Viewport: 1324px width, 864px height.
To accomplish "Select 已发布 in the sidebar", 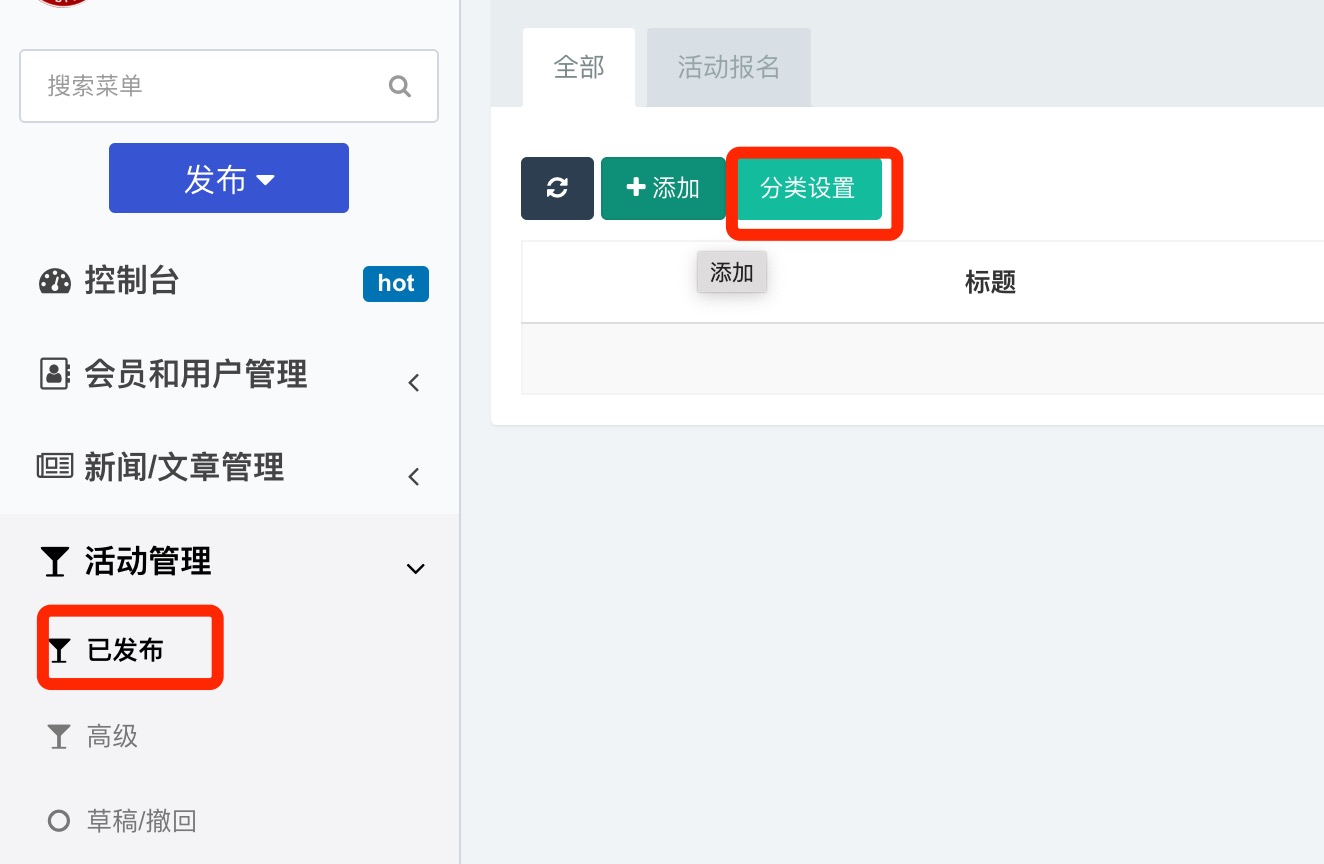I will (x=125, y=651).
